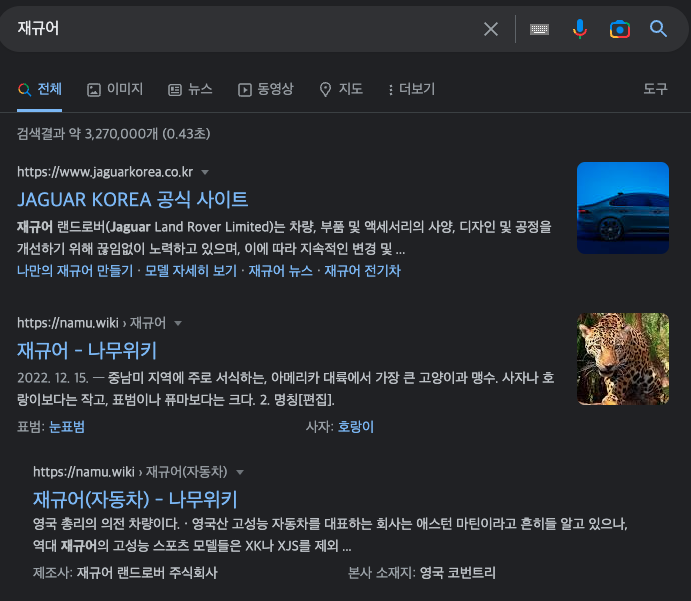Open the 모델 자세히 보기 sitelink

(191, 271)
